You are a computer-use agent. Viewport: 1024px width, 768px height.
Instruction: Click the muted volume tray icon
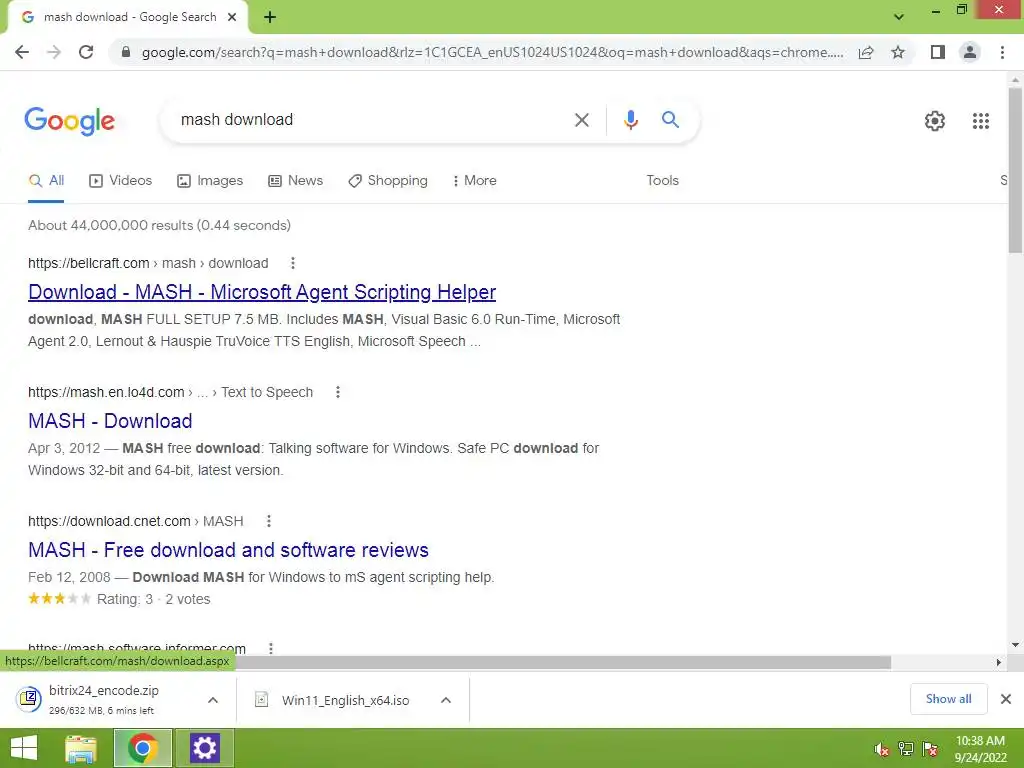882,749
